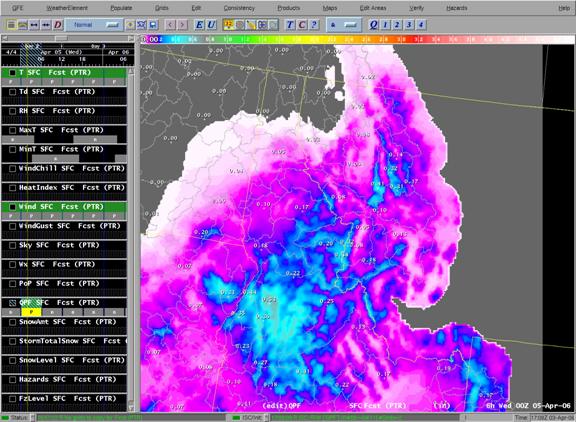Click the T icon in the toolbar

(290, 25)
